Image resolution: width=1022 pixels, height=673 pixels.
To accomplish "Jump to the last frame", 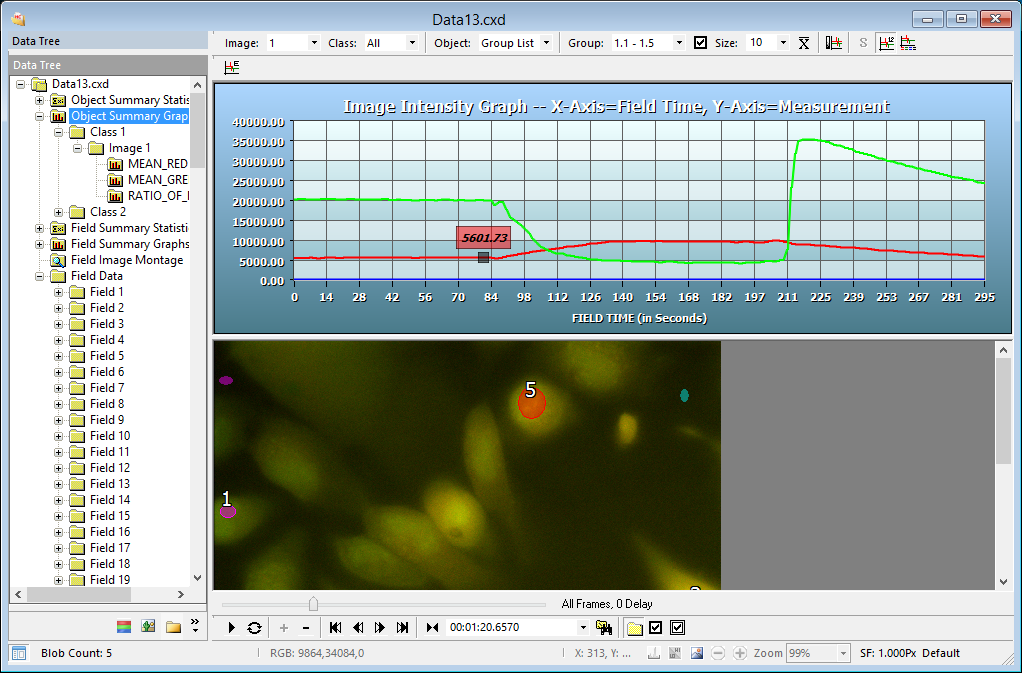I will click(402, 628).
